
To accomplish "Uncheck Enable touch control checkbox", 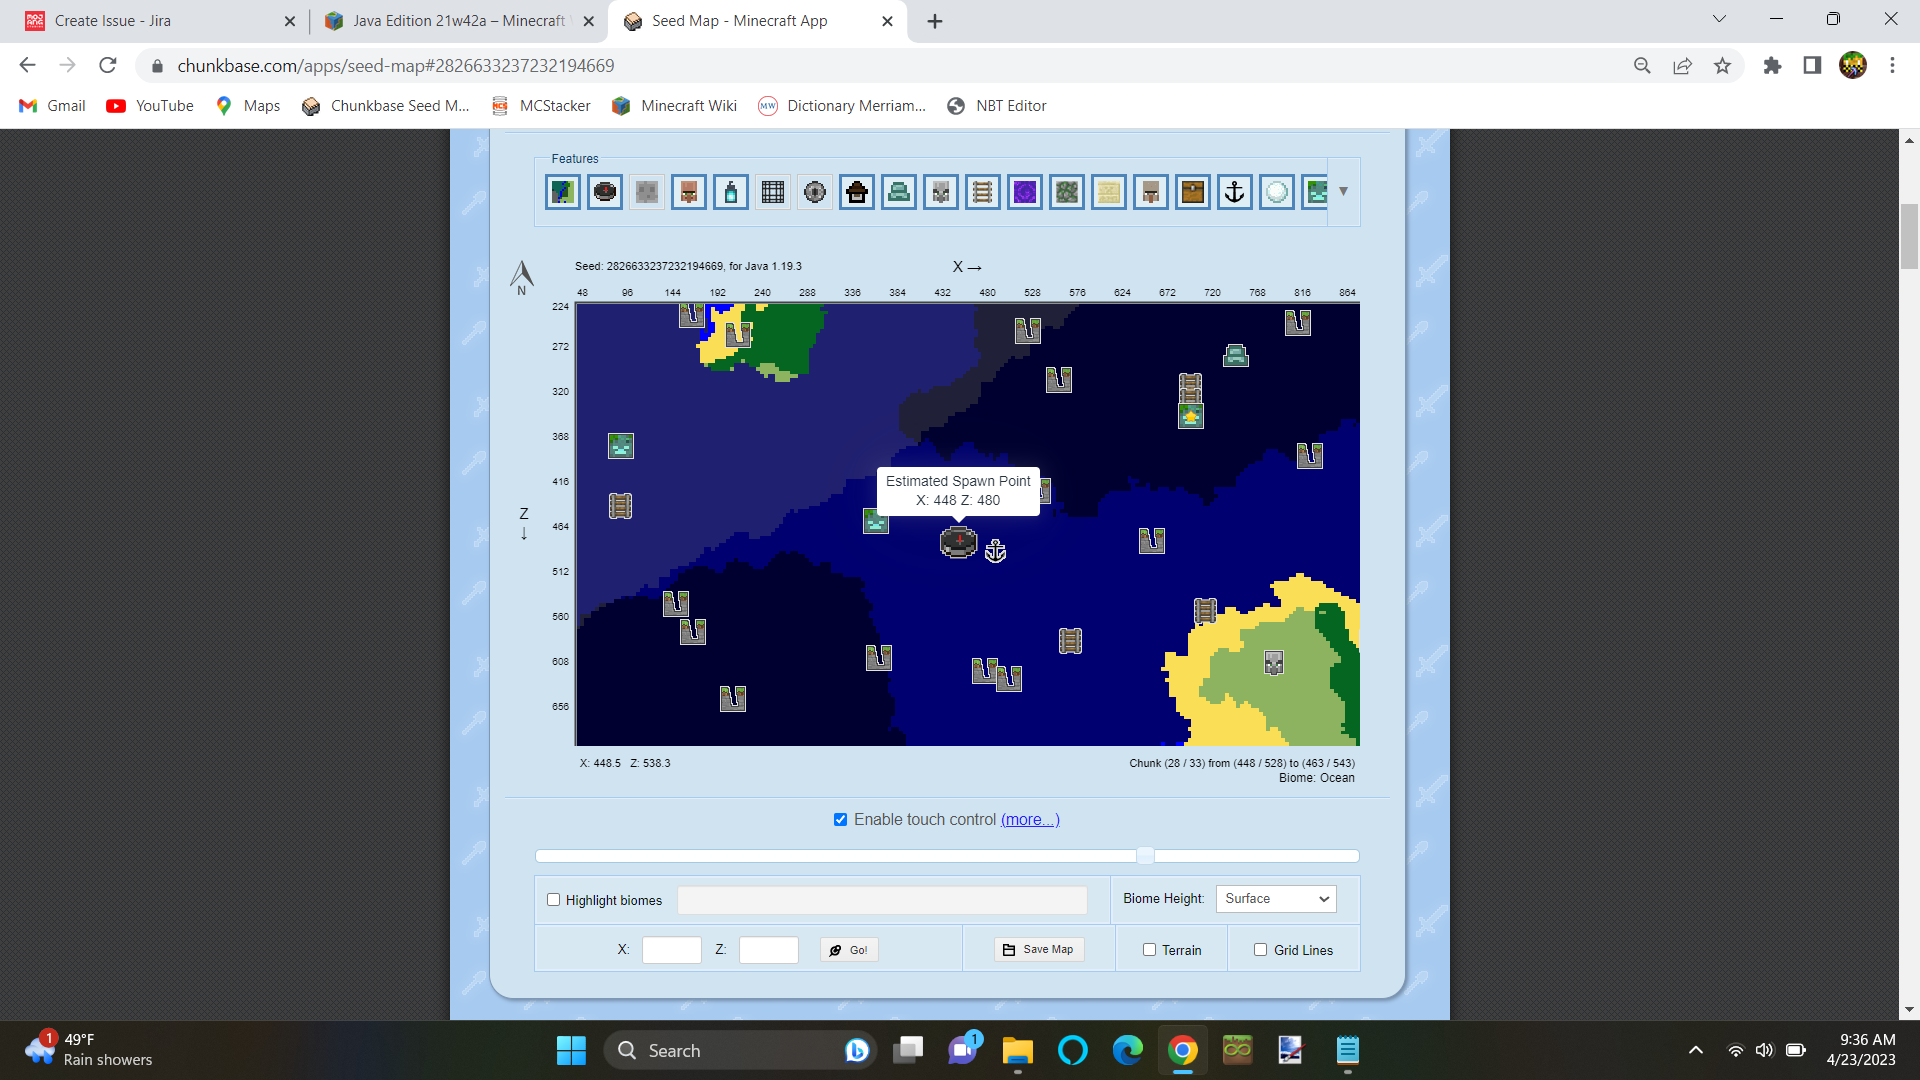I will [x=840, y=820].
